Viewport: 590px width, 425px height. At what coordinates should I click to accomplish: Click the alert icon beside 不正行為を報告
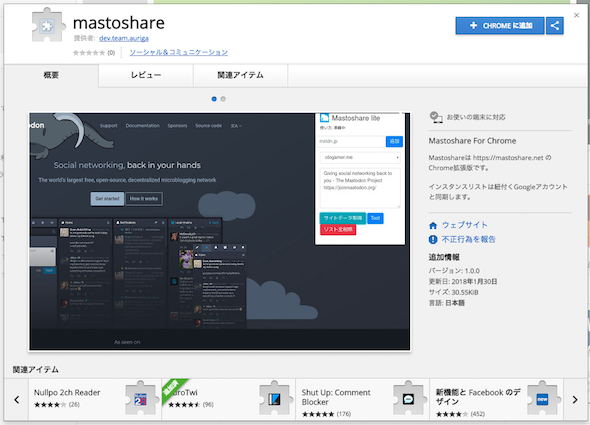click(433, 239)
